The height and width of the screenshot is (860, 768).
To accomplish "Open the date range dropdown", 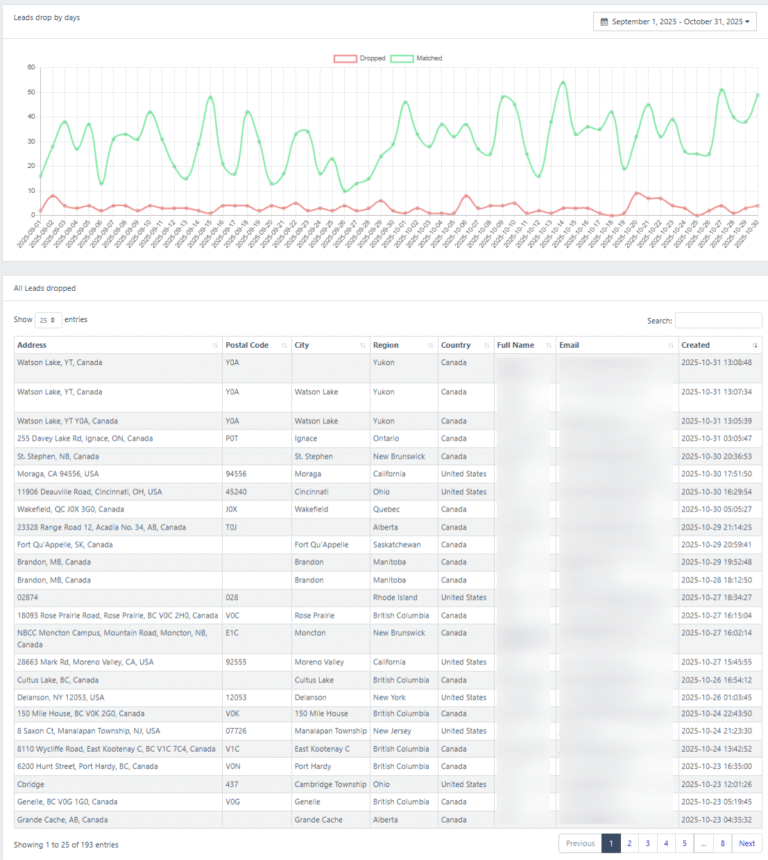I will click(675, 21).
